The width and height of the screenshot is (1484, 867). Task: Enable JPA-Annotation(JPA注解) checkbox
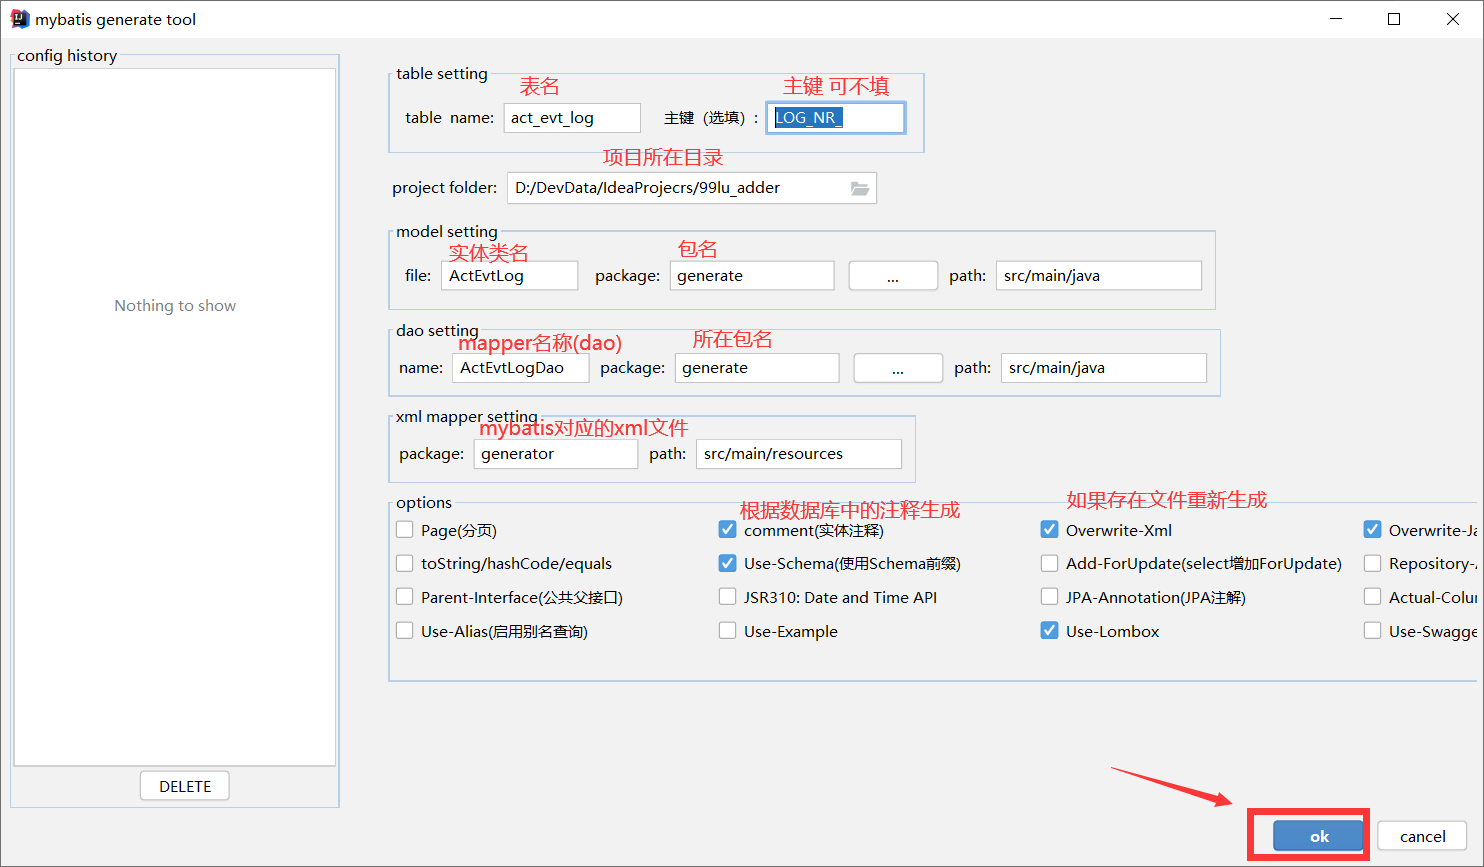[1050, 597]
